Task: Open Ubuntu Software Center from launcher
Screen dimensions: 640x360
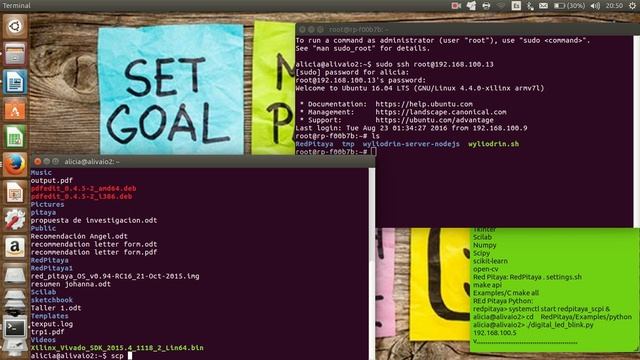Action: coord(15,110)
